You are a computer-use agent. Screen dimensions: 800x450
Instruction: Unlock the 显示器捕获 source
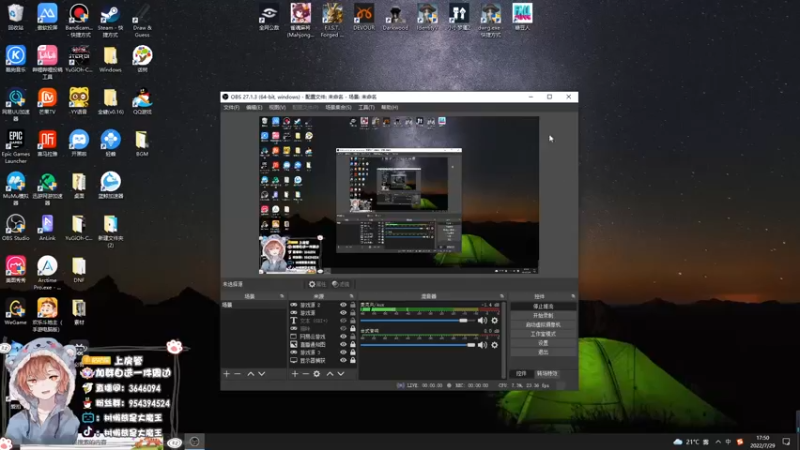coord(353,360)
